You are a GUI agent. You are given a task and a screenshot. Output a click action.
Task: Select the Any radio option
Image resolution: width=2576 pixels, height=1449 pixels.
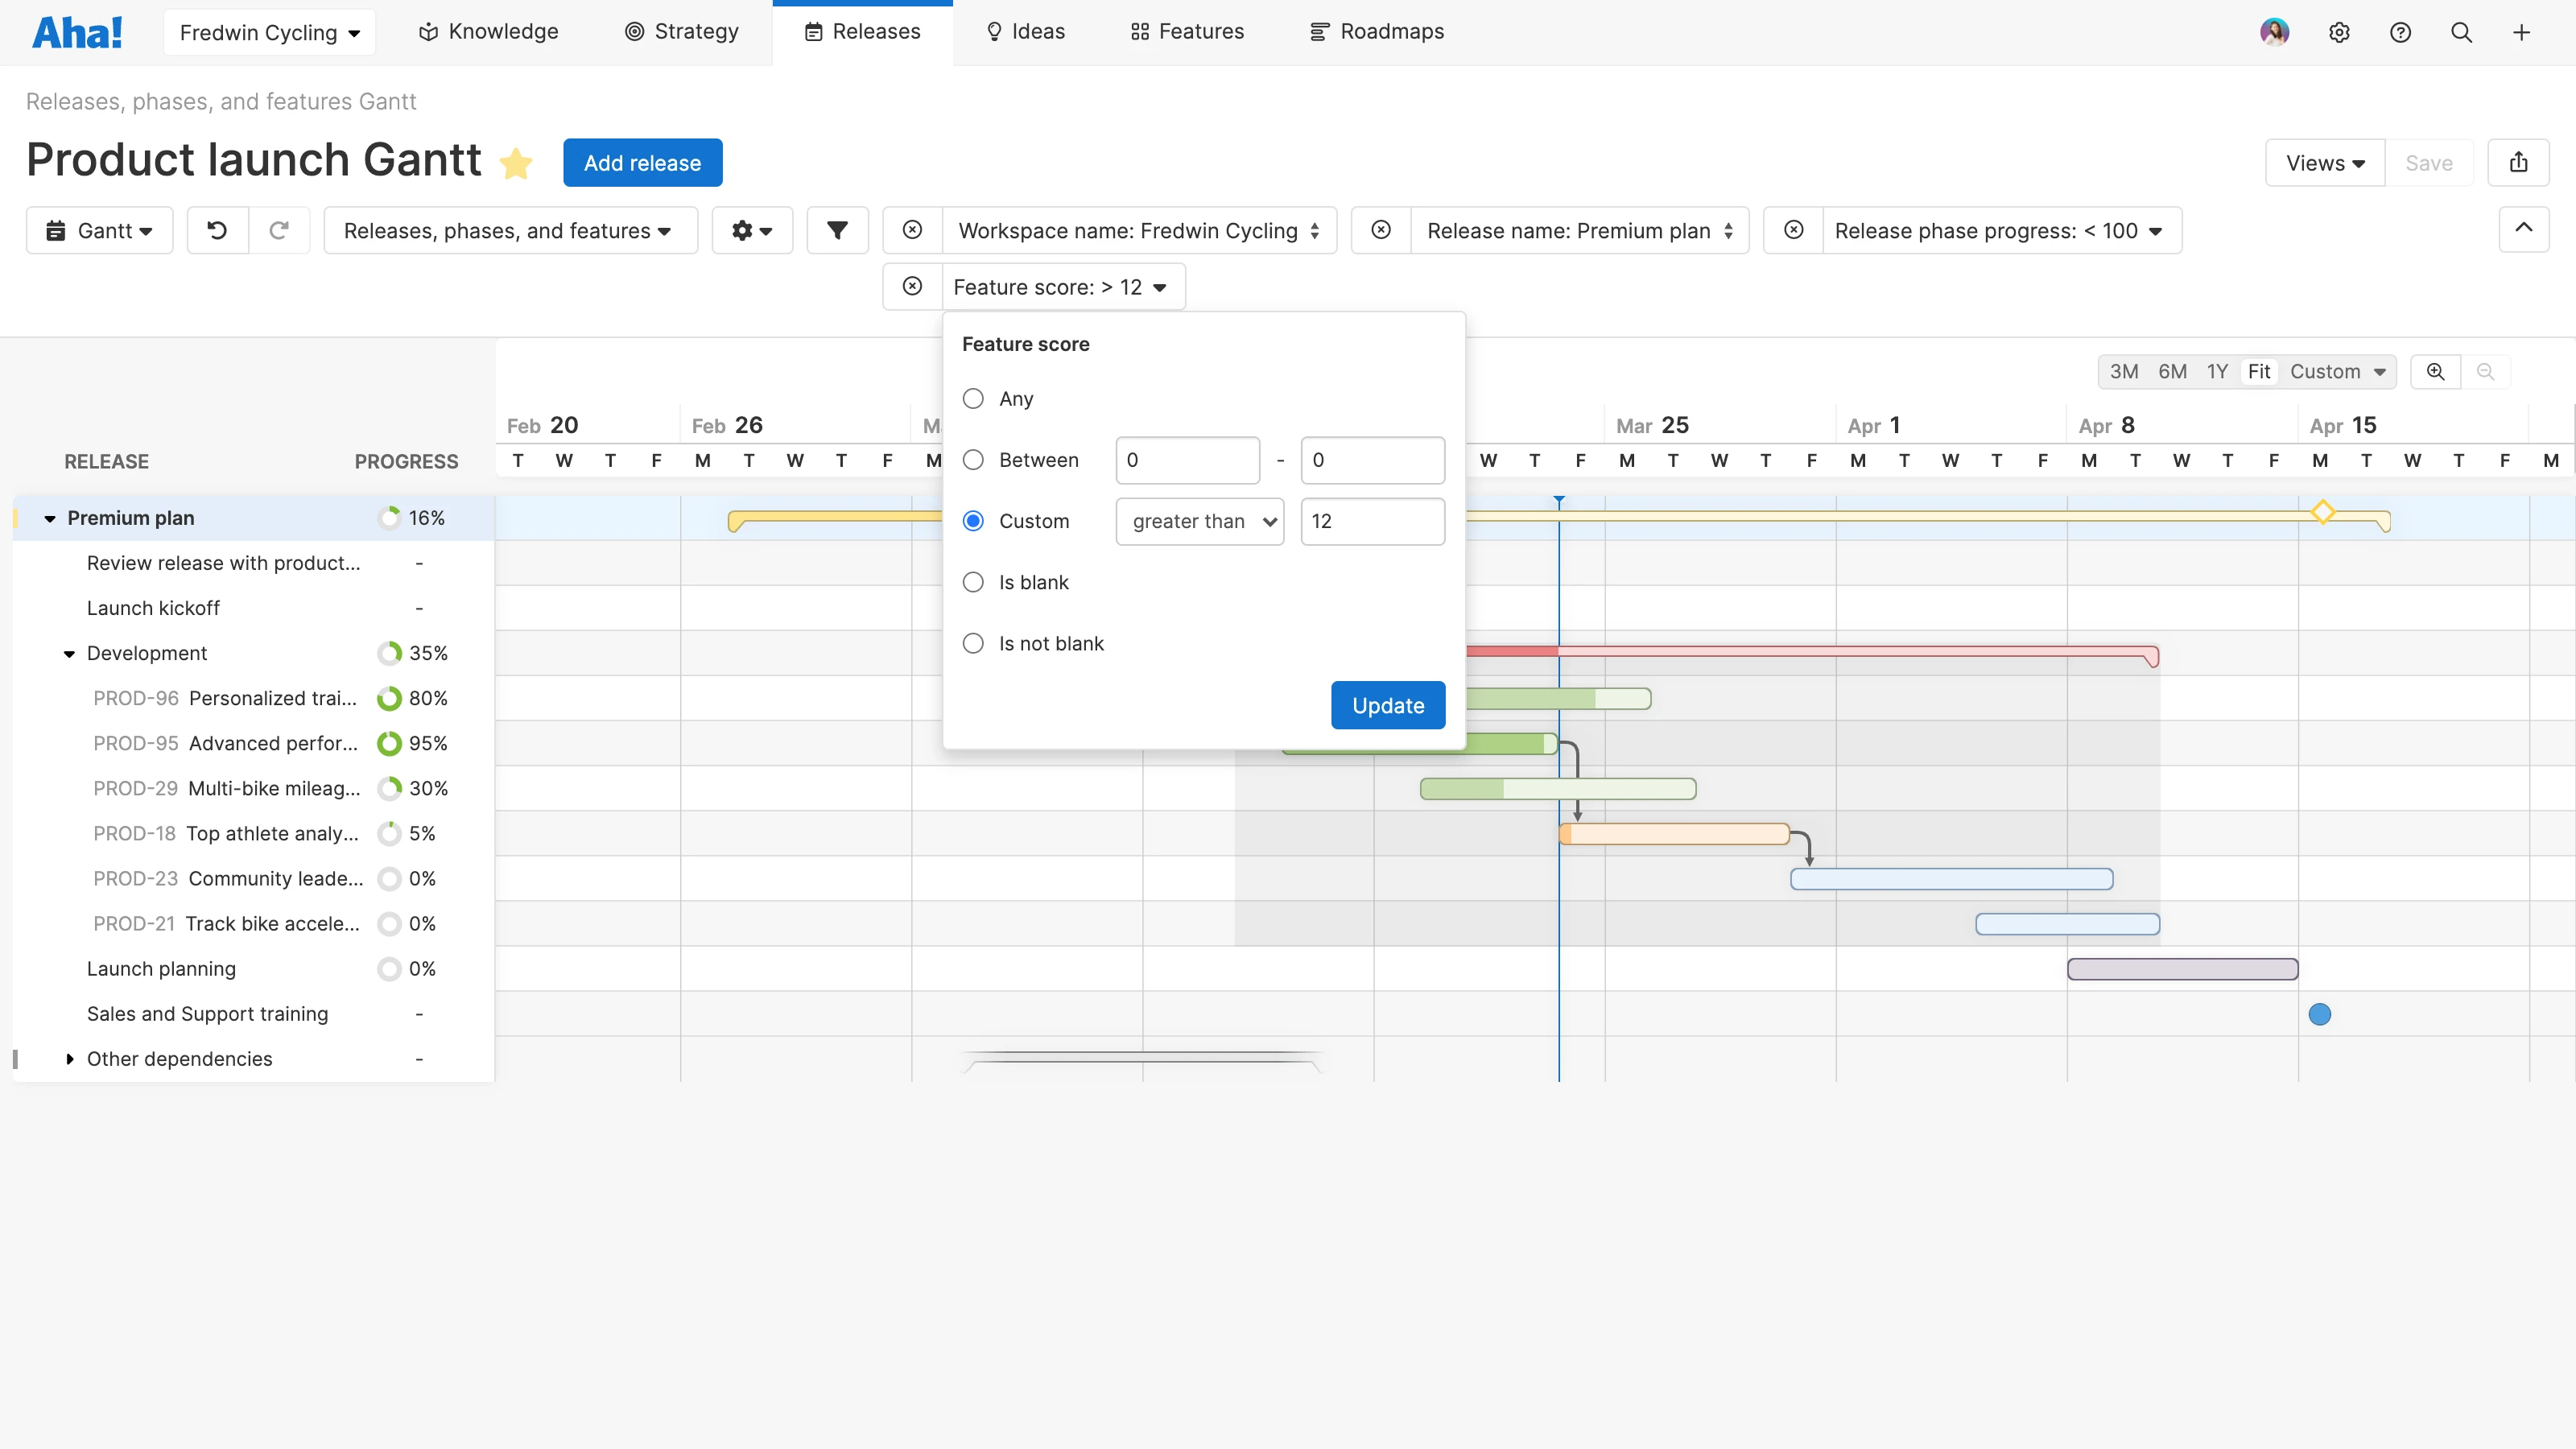pyautogui.click(x=973, y=399)
